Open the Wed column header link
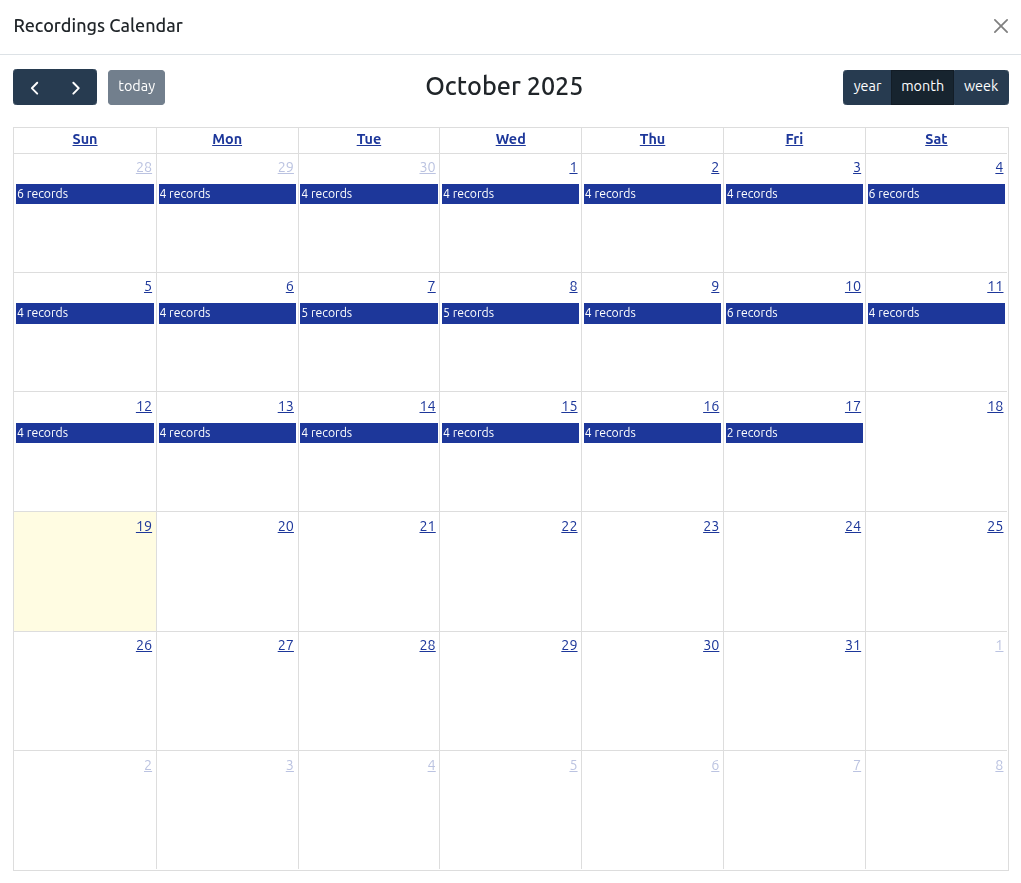 (x=511, y=140)
